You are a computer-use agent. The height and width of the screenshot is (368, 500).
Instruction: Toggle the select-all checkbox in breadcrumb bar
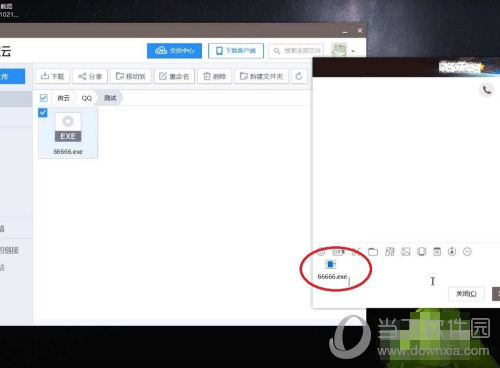click(44, 98)
